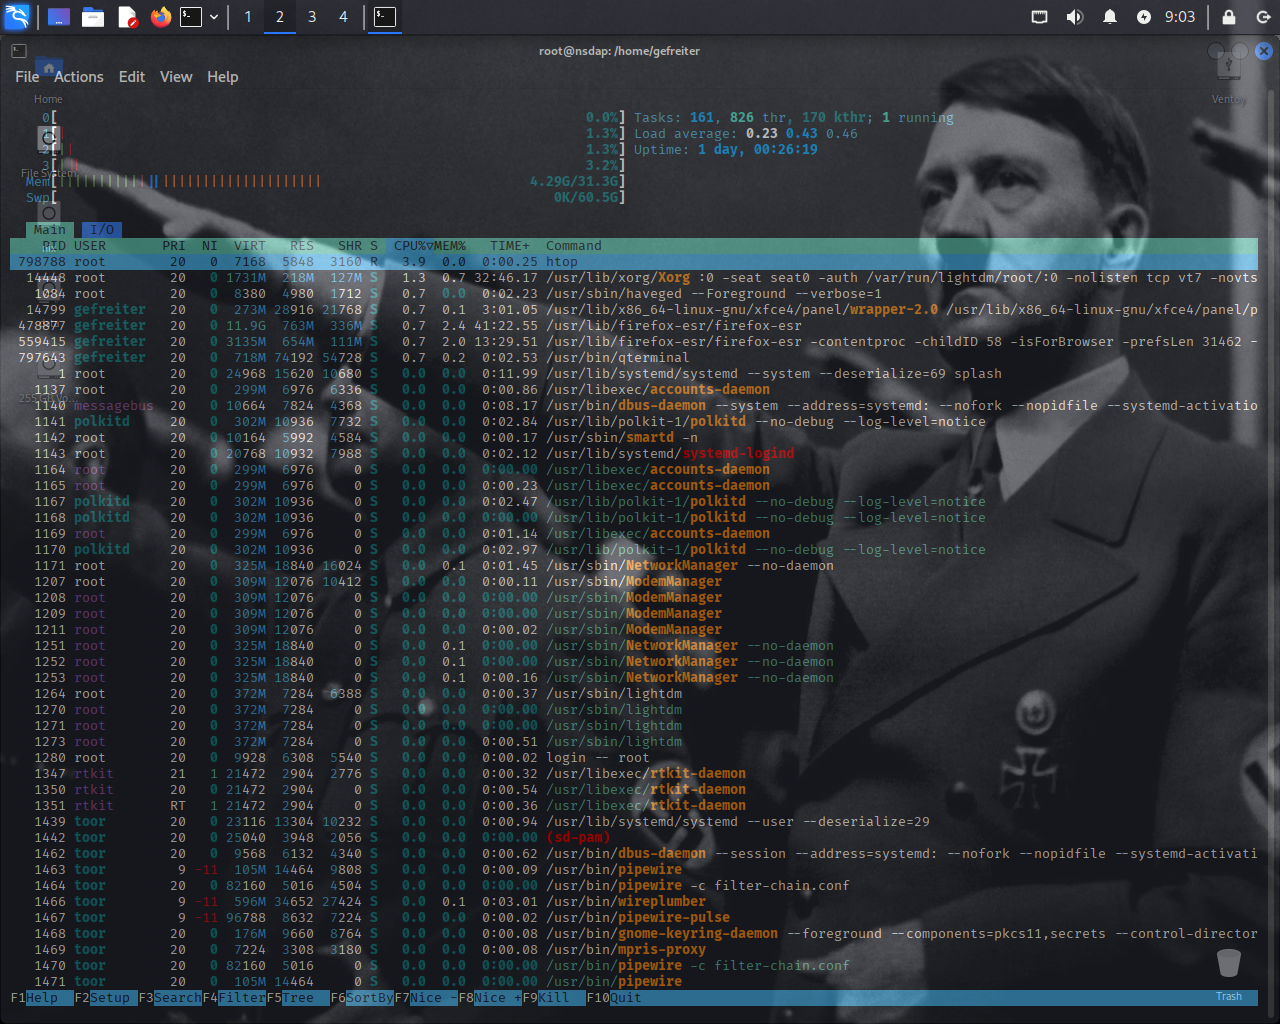Select the systemd-logind process row

coord(634,454)
